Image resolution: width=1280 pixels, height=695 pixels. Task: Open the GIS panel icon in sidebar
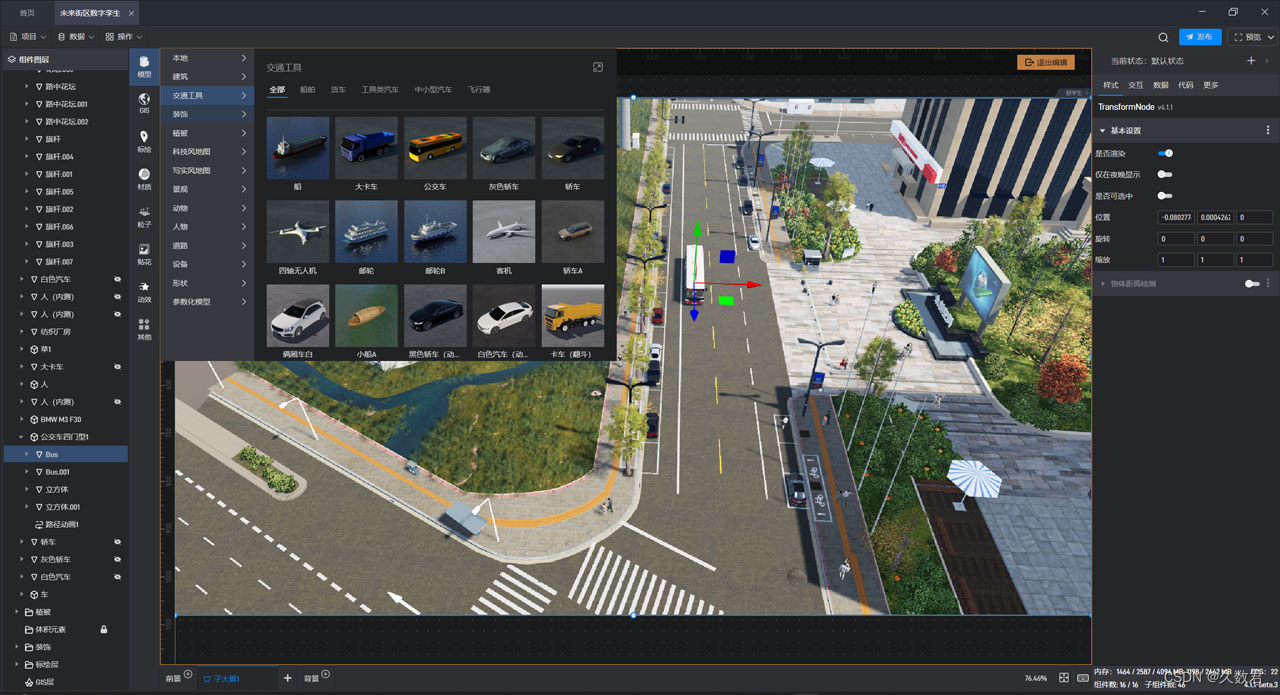pos(144,102)
